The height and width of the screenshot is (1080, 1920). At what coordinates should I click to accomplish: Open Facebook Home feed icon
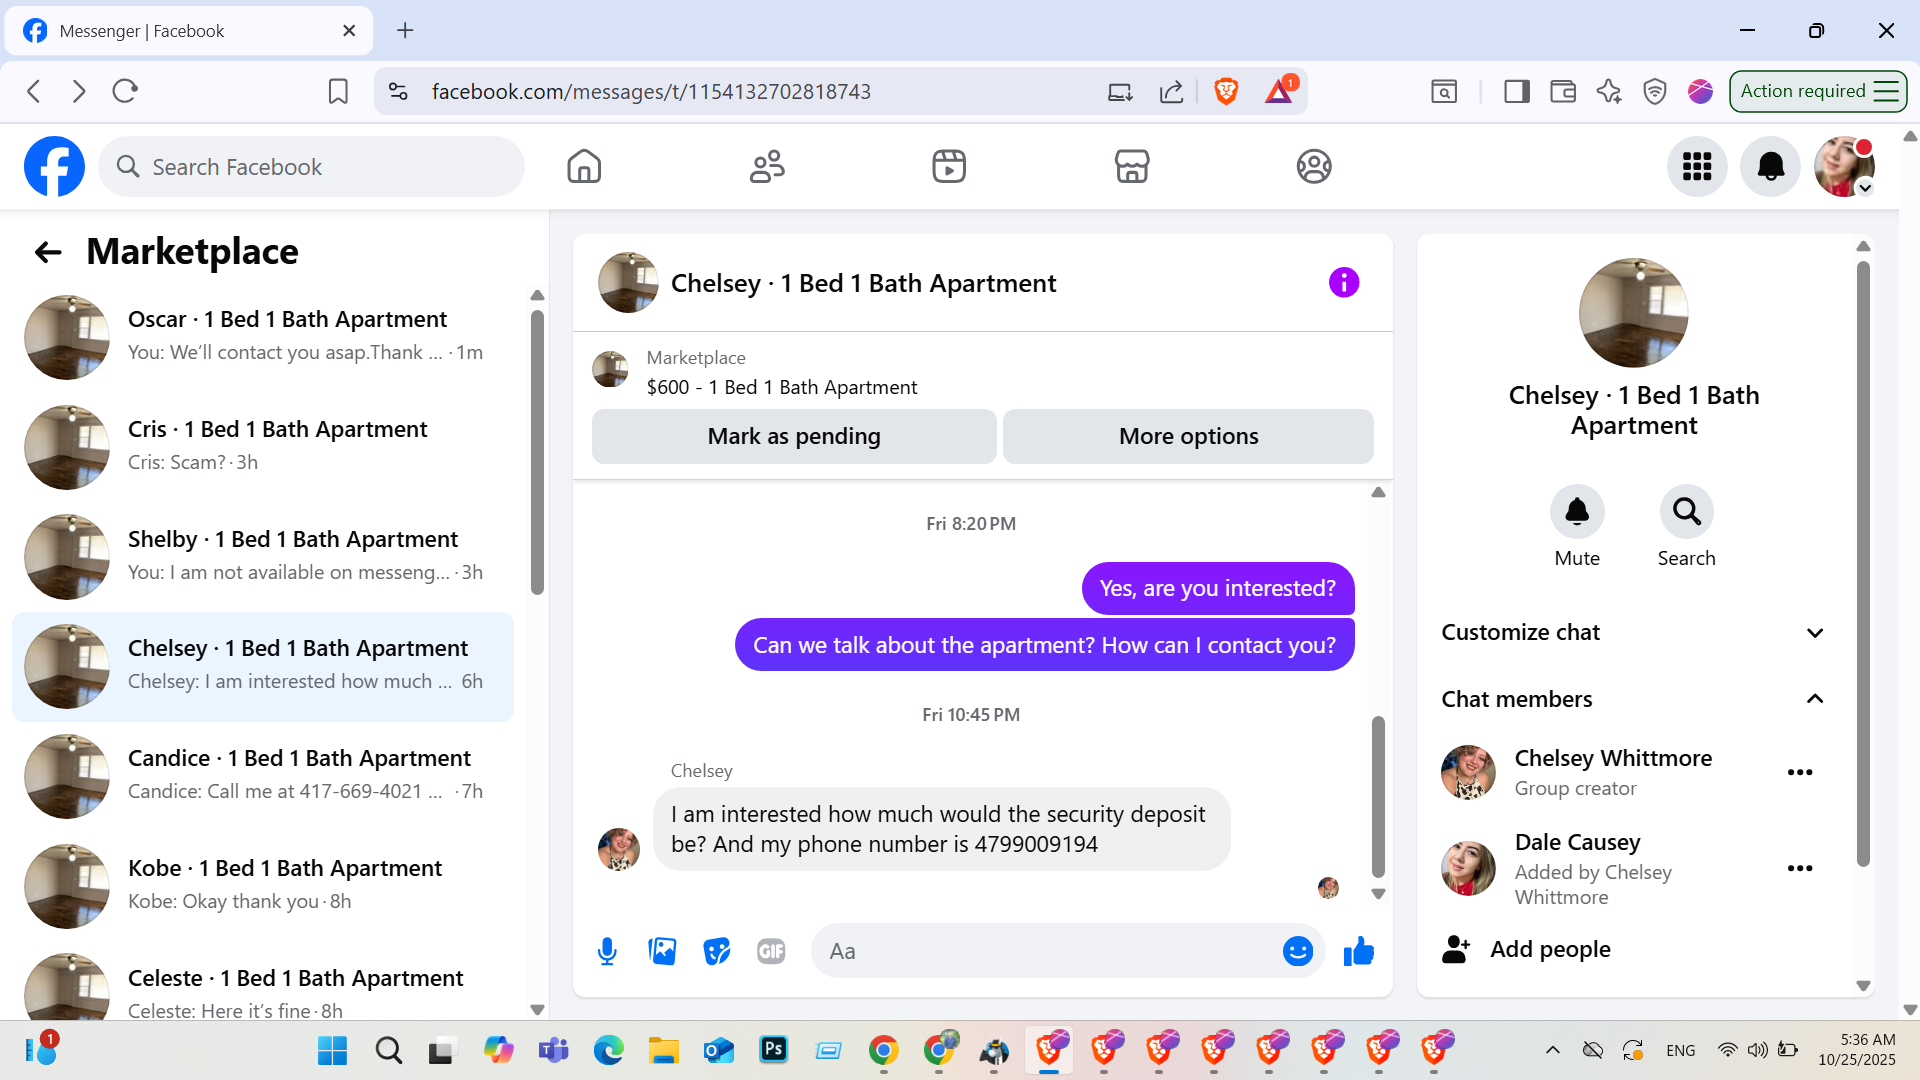coord(584,166)
